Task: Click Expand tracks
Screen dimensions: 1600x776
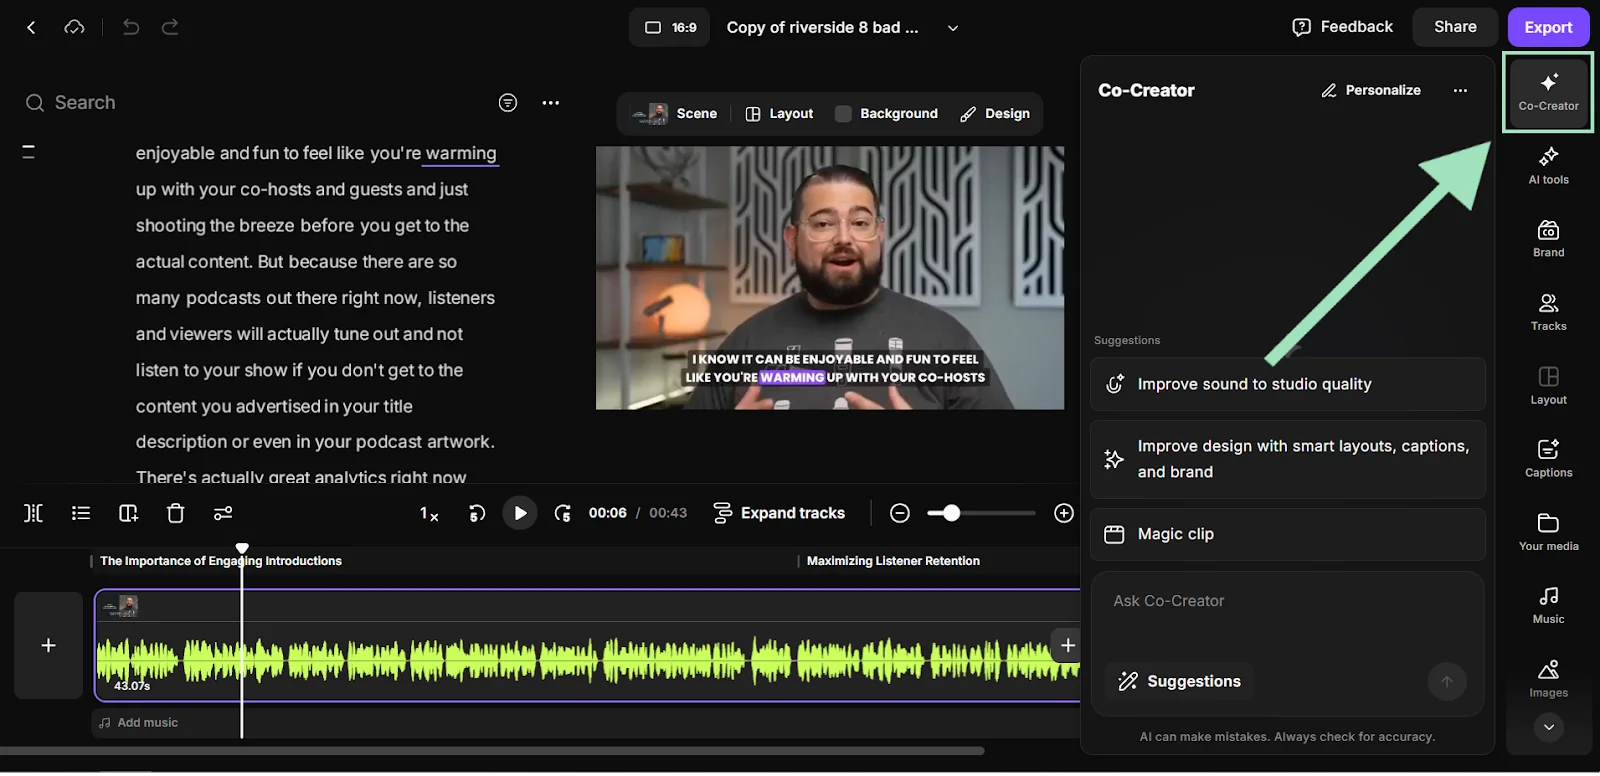Action: click(x=779, y=513)
